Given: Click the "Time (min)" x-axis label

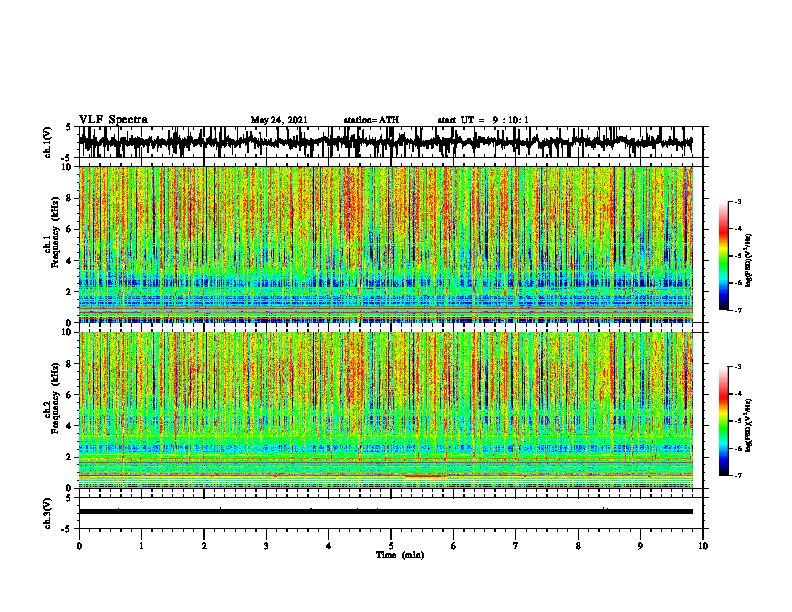Looking at the screenshot, I should click(400, 555).
